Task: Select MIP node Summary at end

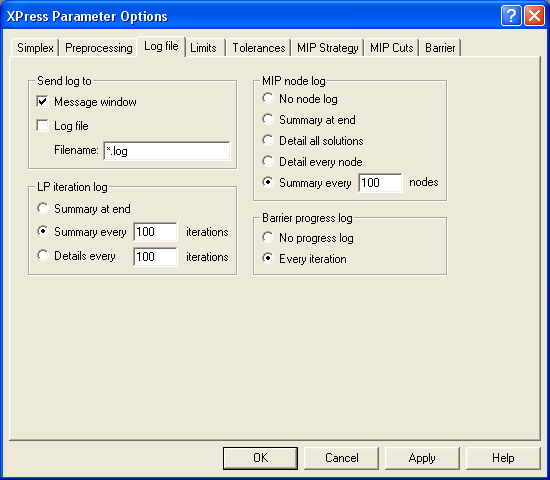Action: click(268, 120)
